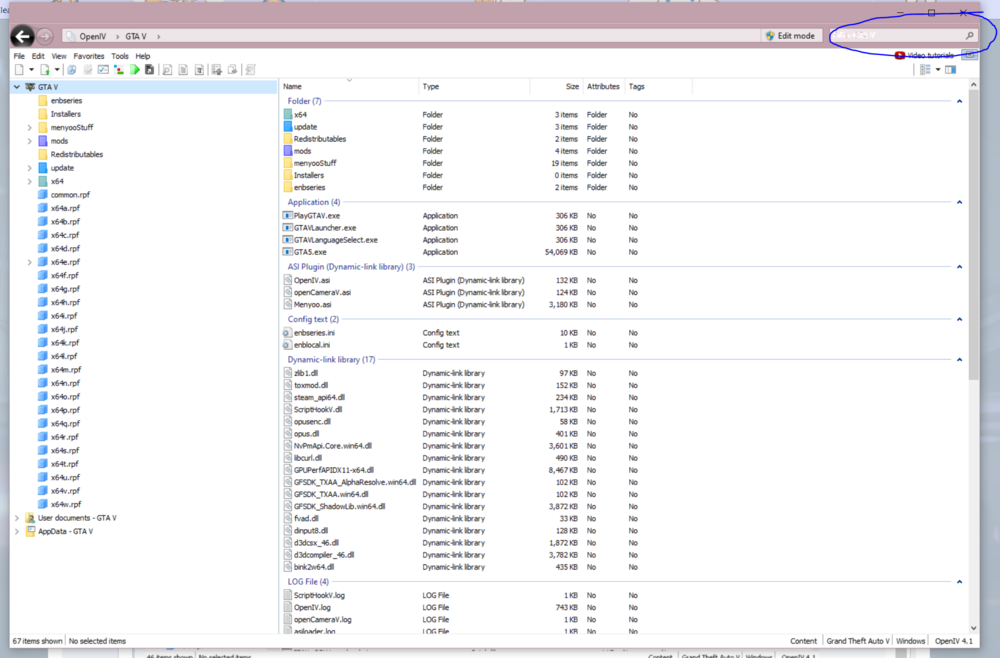Click the ASI Manager toolbar icon

click(102, 69)
